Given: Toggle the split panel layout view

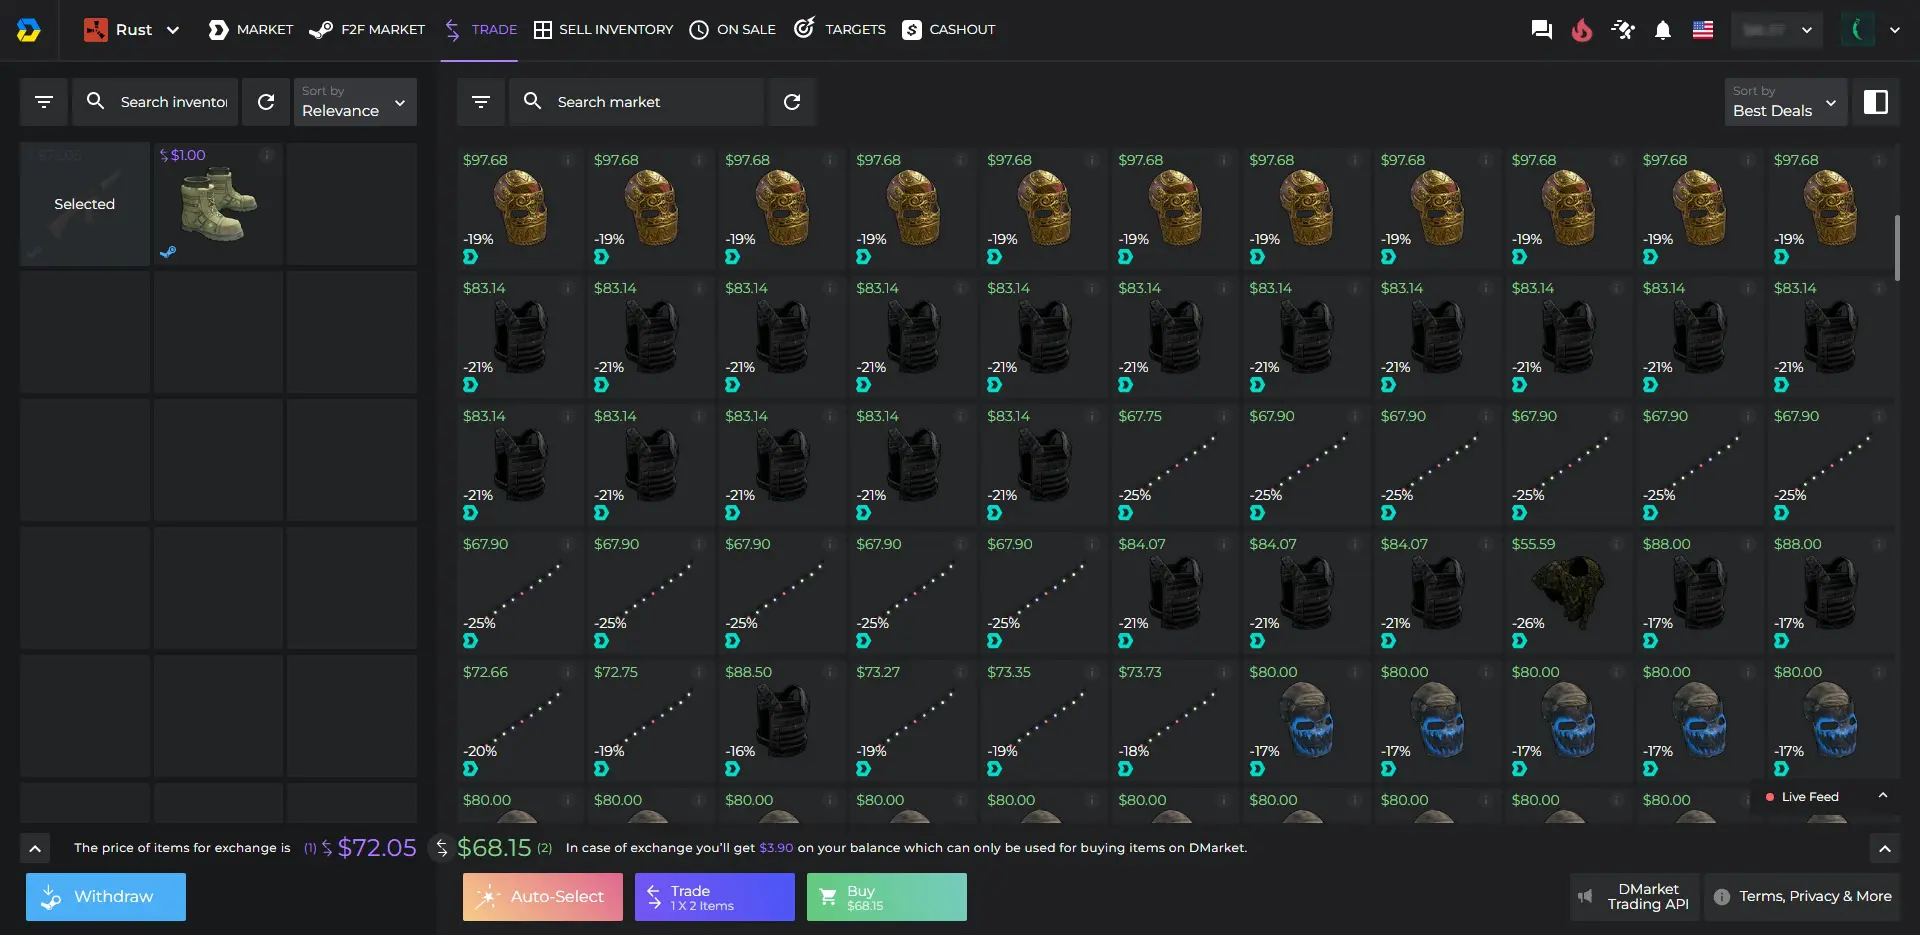Looking at the screenshot, I should 1876,102.
